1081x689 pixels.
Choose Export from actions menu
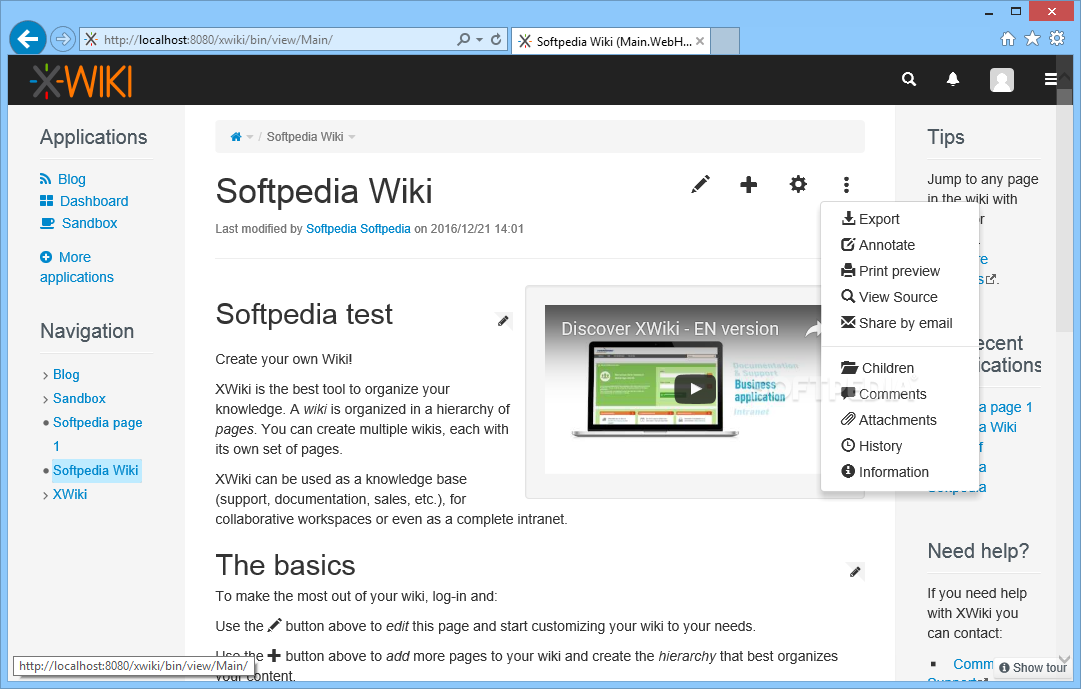coord(870,219)
